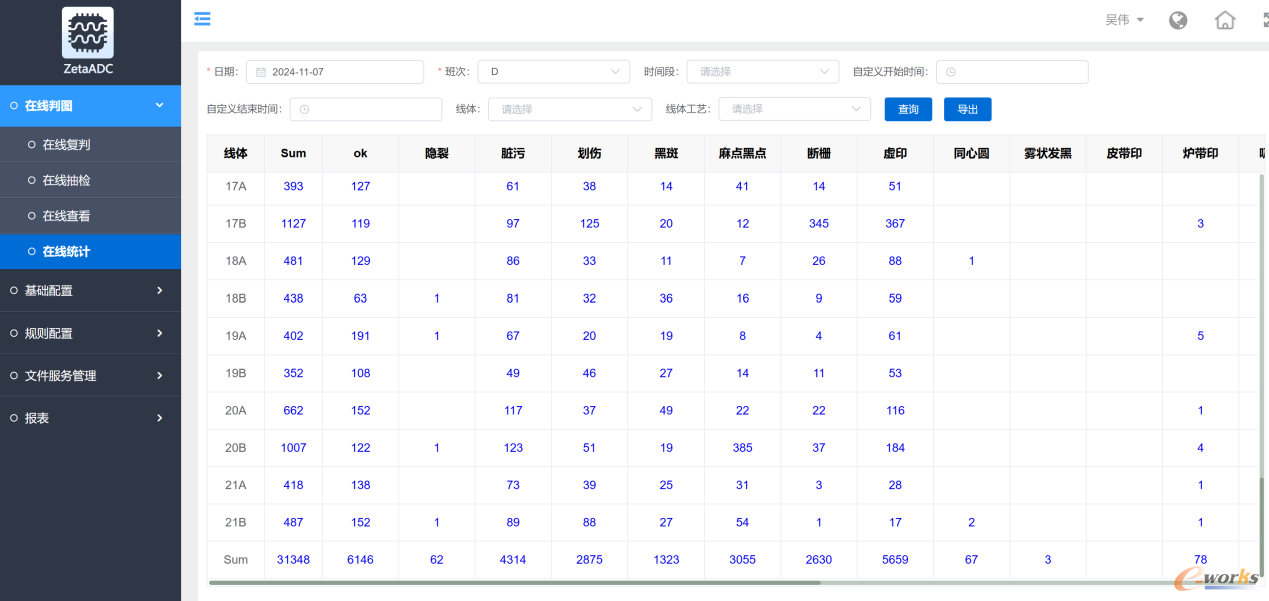Click 脏污 value 61 in row 17A
Image resolution: width=1269 pixels, height=601 pixels.
[513, 186]
